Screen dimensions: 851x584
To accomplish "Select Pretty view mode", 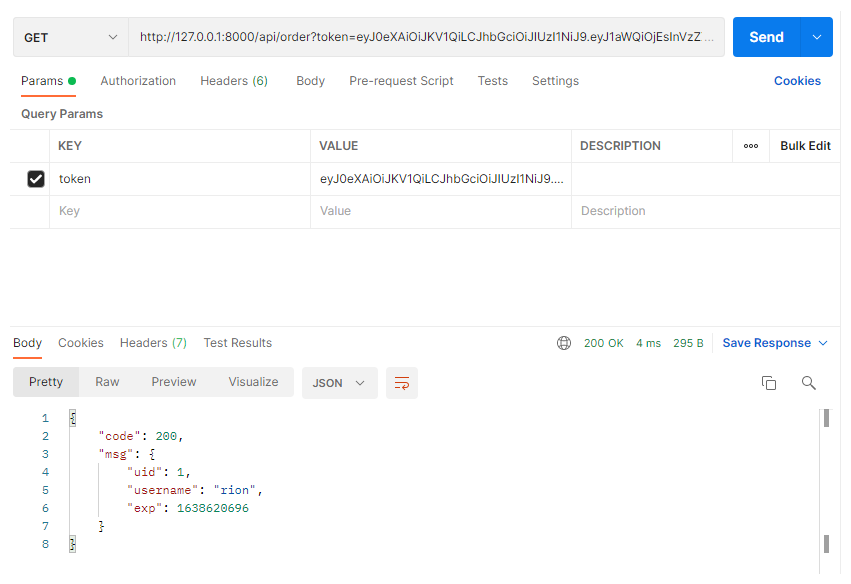I will click(x=46, y=382).
